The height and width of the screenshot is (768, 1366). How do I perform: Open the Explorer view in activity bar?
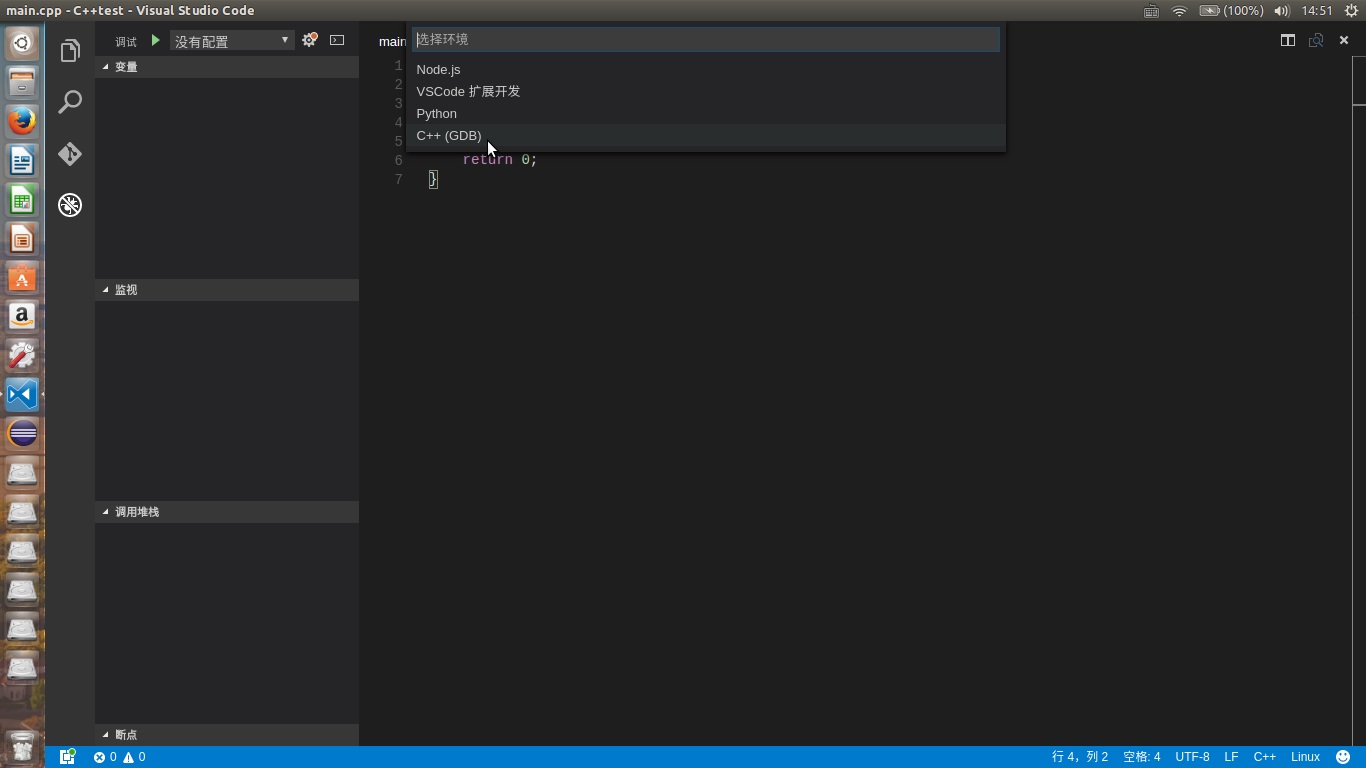pyautogui.click(x=70, y=51)
